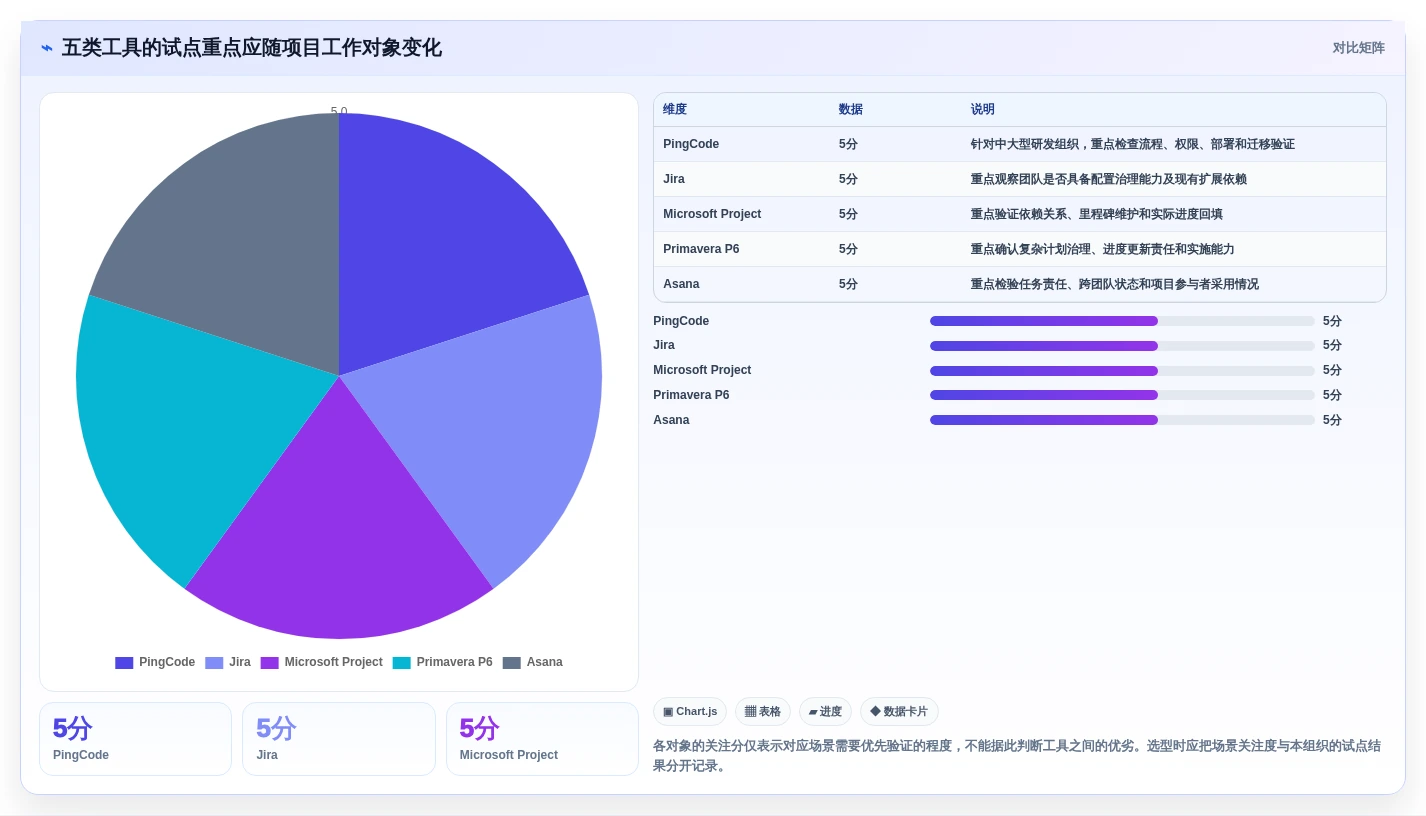Click the Jira legend color swatch

[x=214, y=663]
